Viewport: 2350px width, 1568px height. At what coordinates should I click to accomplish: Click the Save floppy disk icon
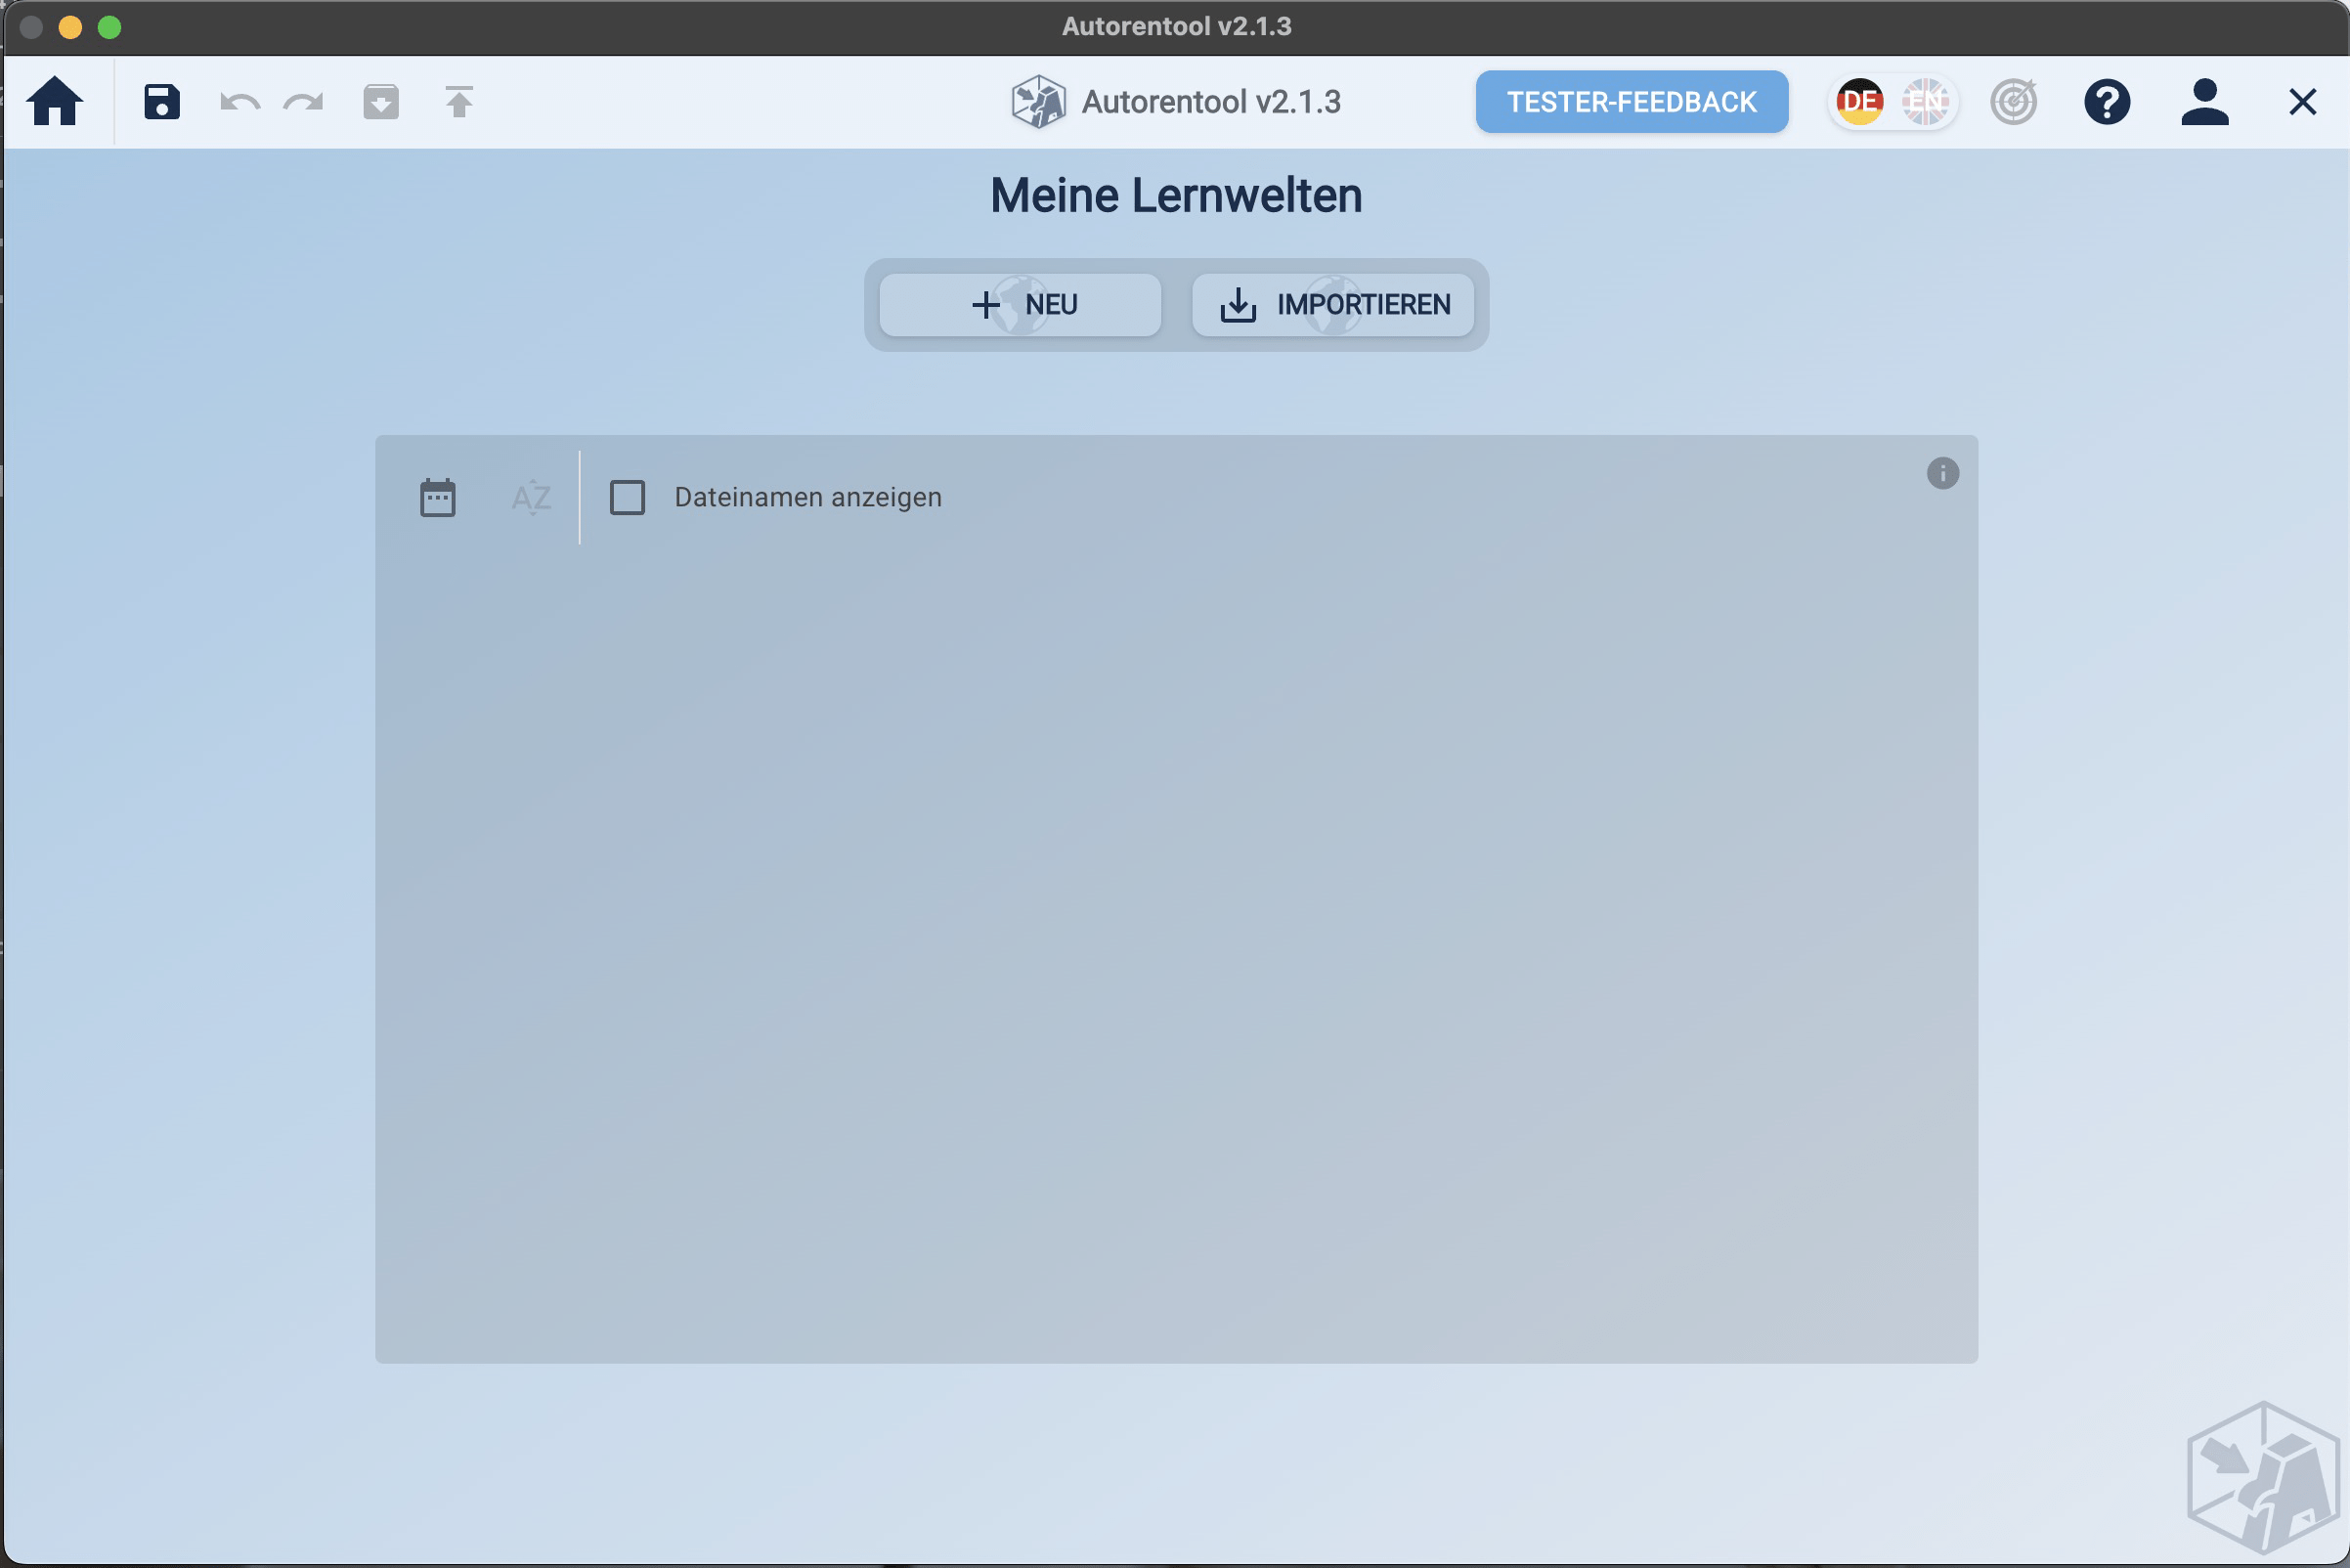(161, 102)
